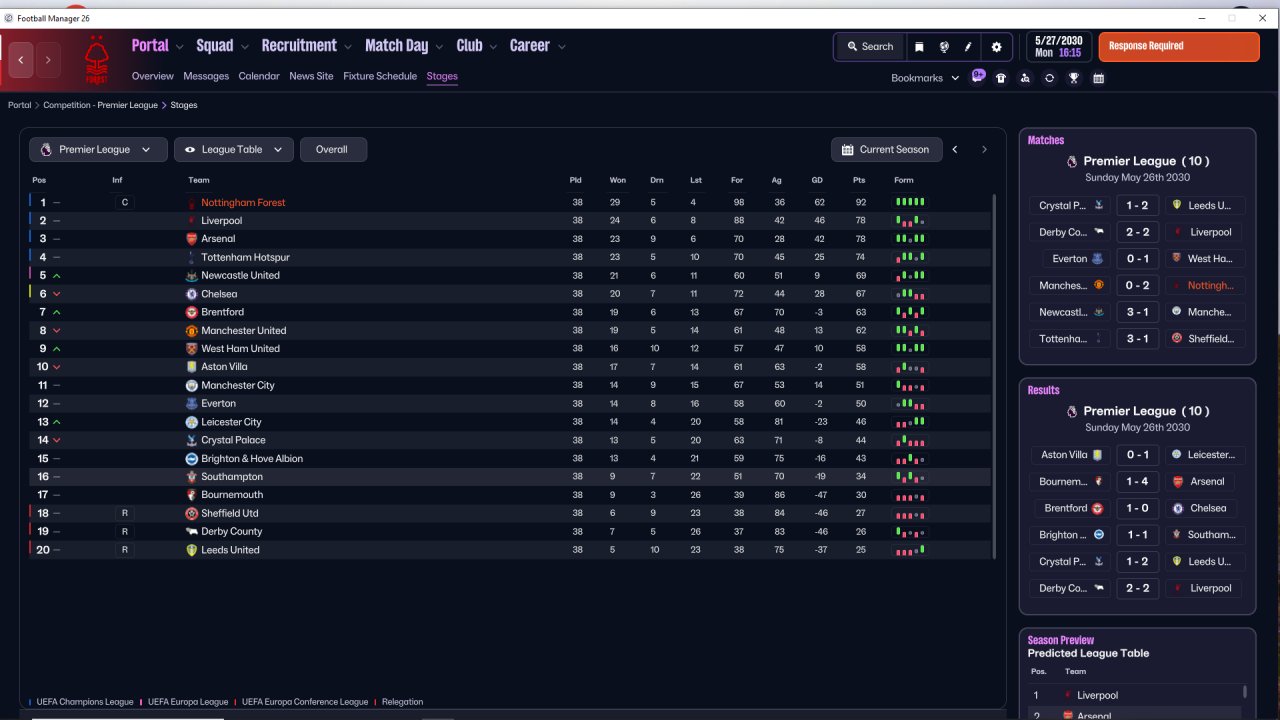
Task: Click the Overall filter button
Action: [x=333, y=150]
